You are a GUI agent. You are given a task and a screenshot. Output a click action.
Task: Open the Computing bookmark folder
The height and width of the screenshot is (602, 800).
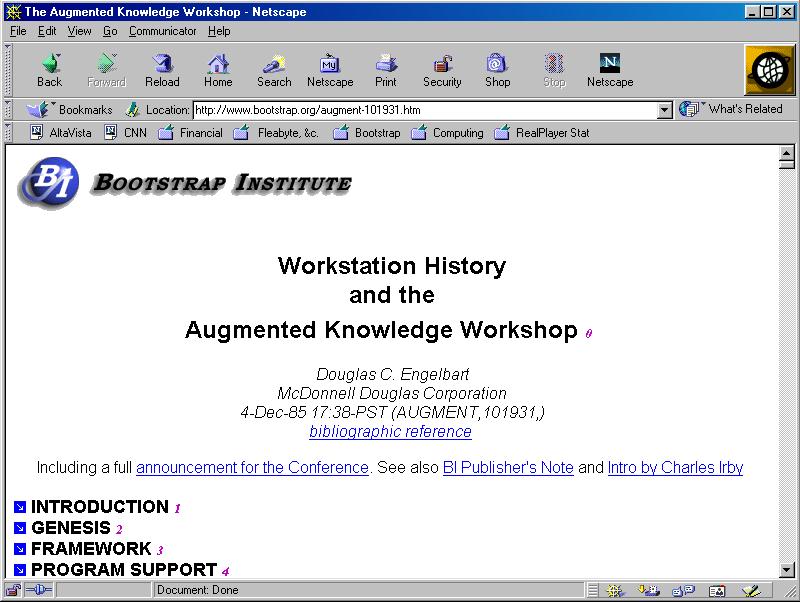(x=447, y=133)
